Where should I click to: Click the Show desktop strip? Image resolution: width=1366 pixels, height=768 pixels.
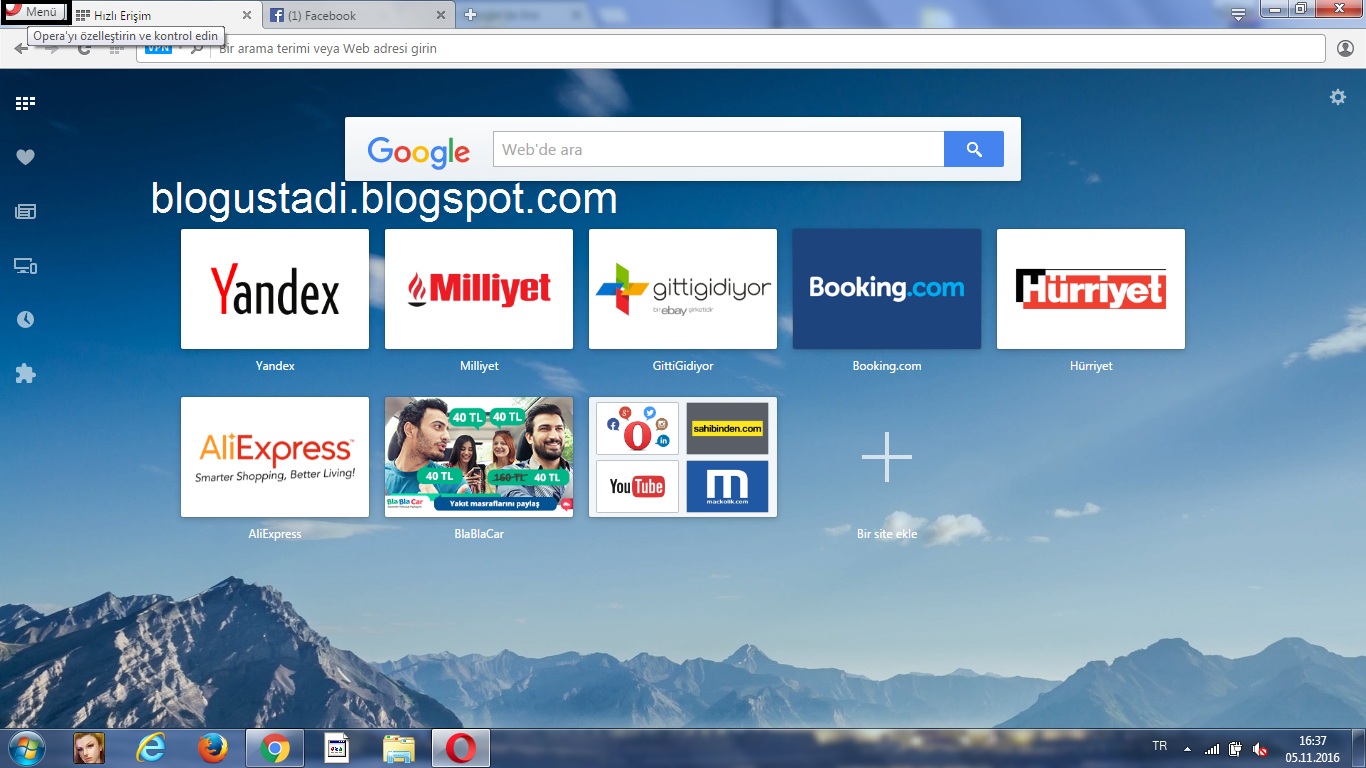[x=1358, y=748]
